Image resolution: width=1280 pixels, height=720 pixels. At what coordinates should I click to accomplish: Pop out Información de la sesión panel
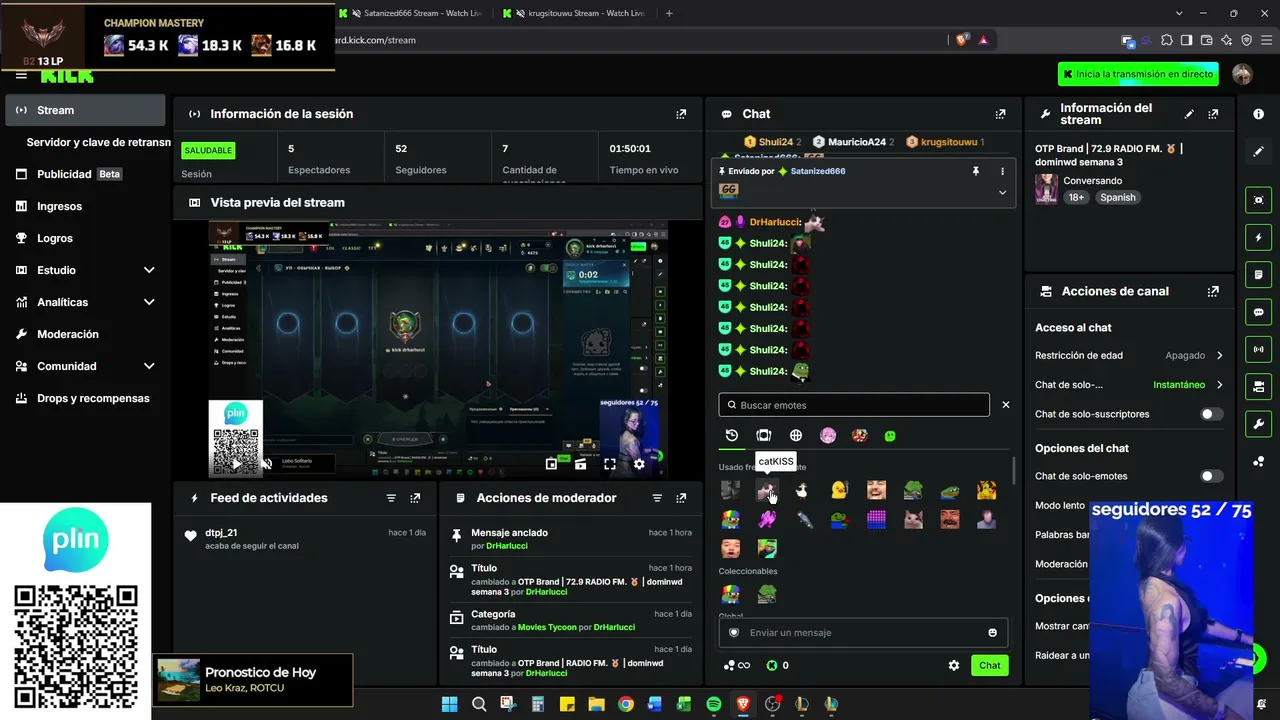point(681,114)
